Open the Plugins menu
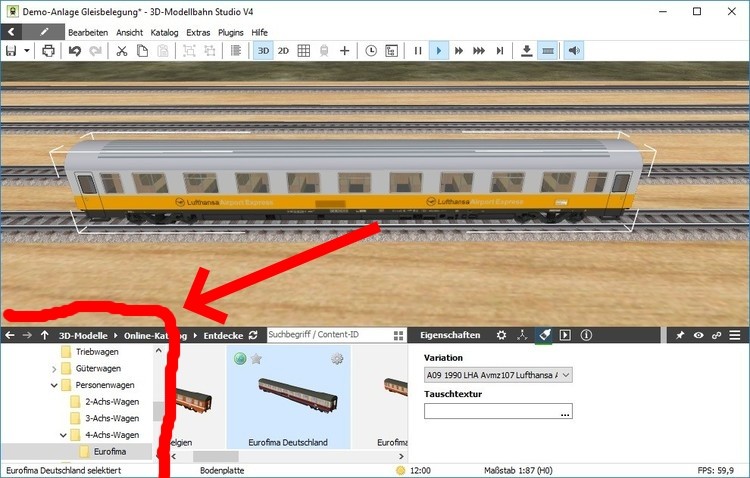The image size is (750, 478). (231, 33)
